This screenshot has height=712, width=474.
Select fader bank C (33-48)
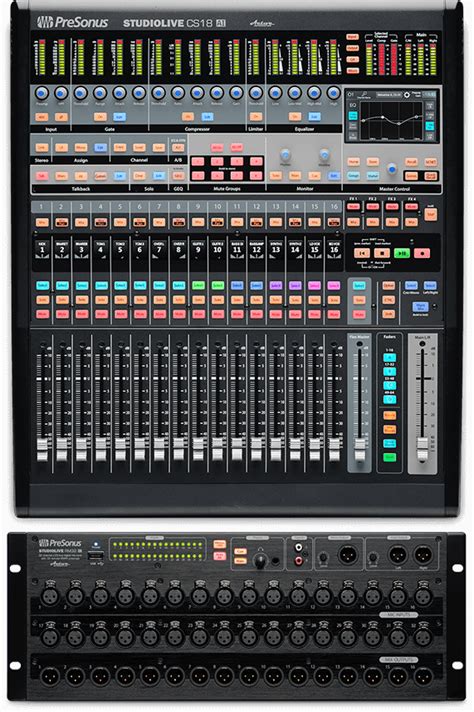coord(389,386)
